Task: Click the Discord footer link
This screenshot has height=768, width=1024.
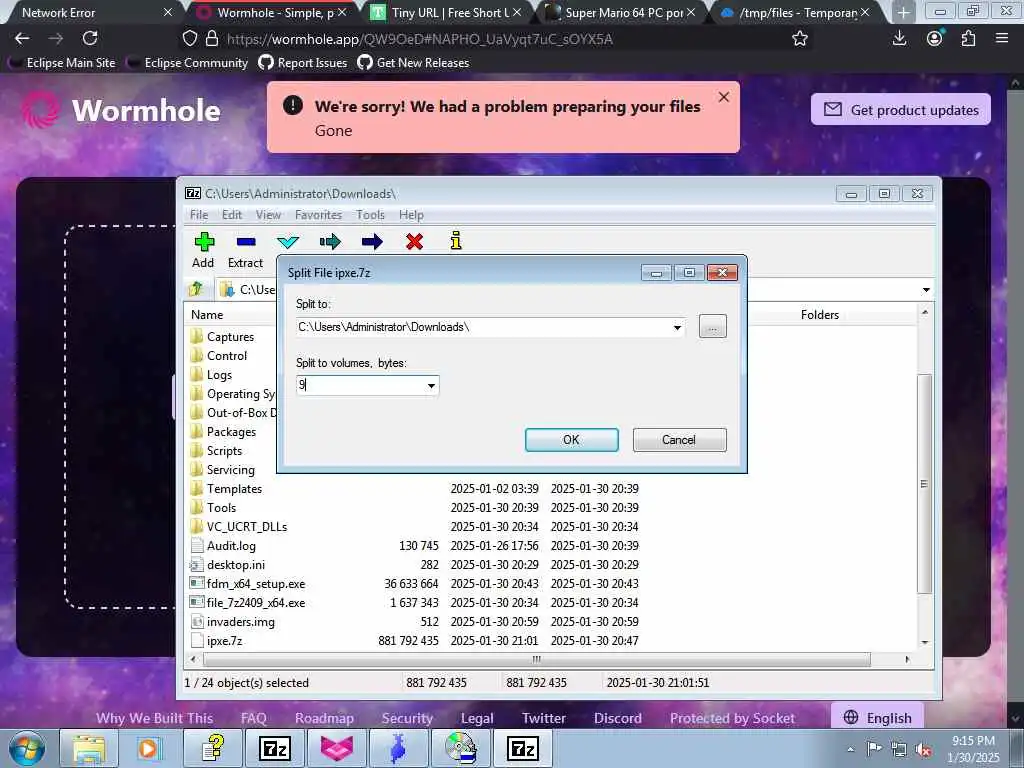Action: [x=618, y=718]
